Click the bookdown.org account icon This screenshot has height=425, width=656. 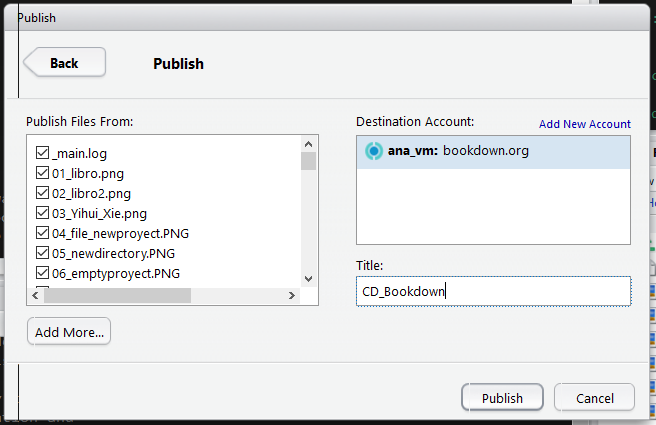click(x=374, y=151)
